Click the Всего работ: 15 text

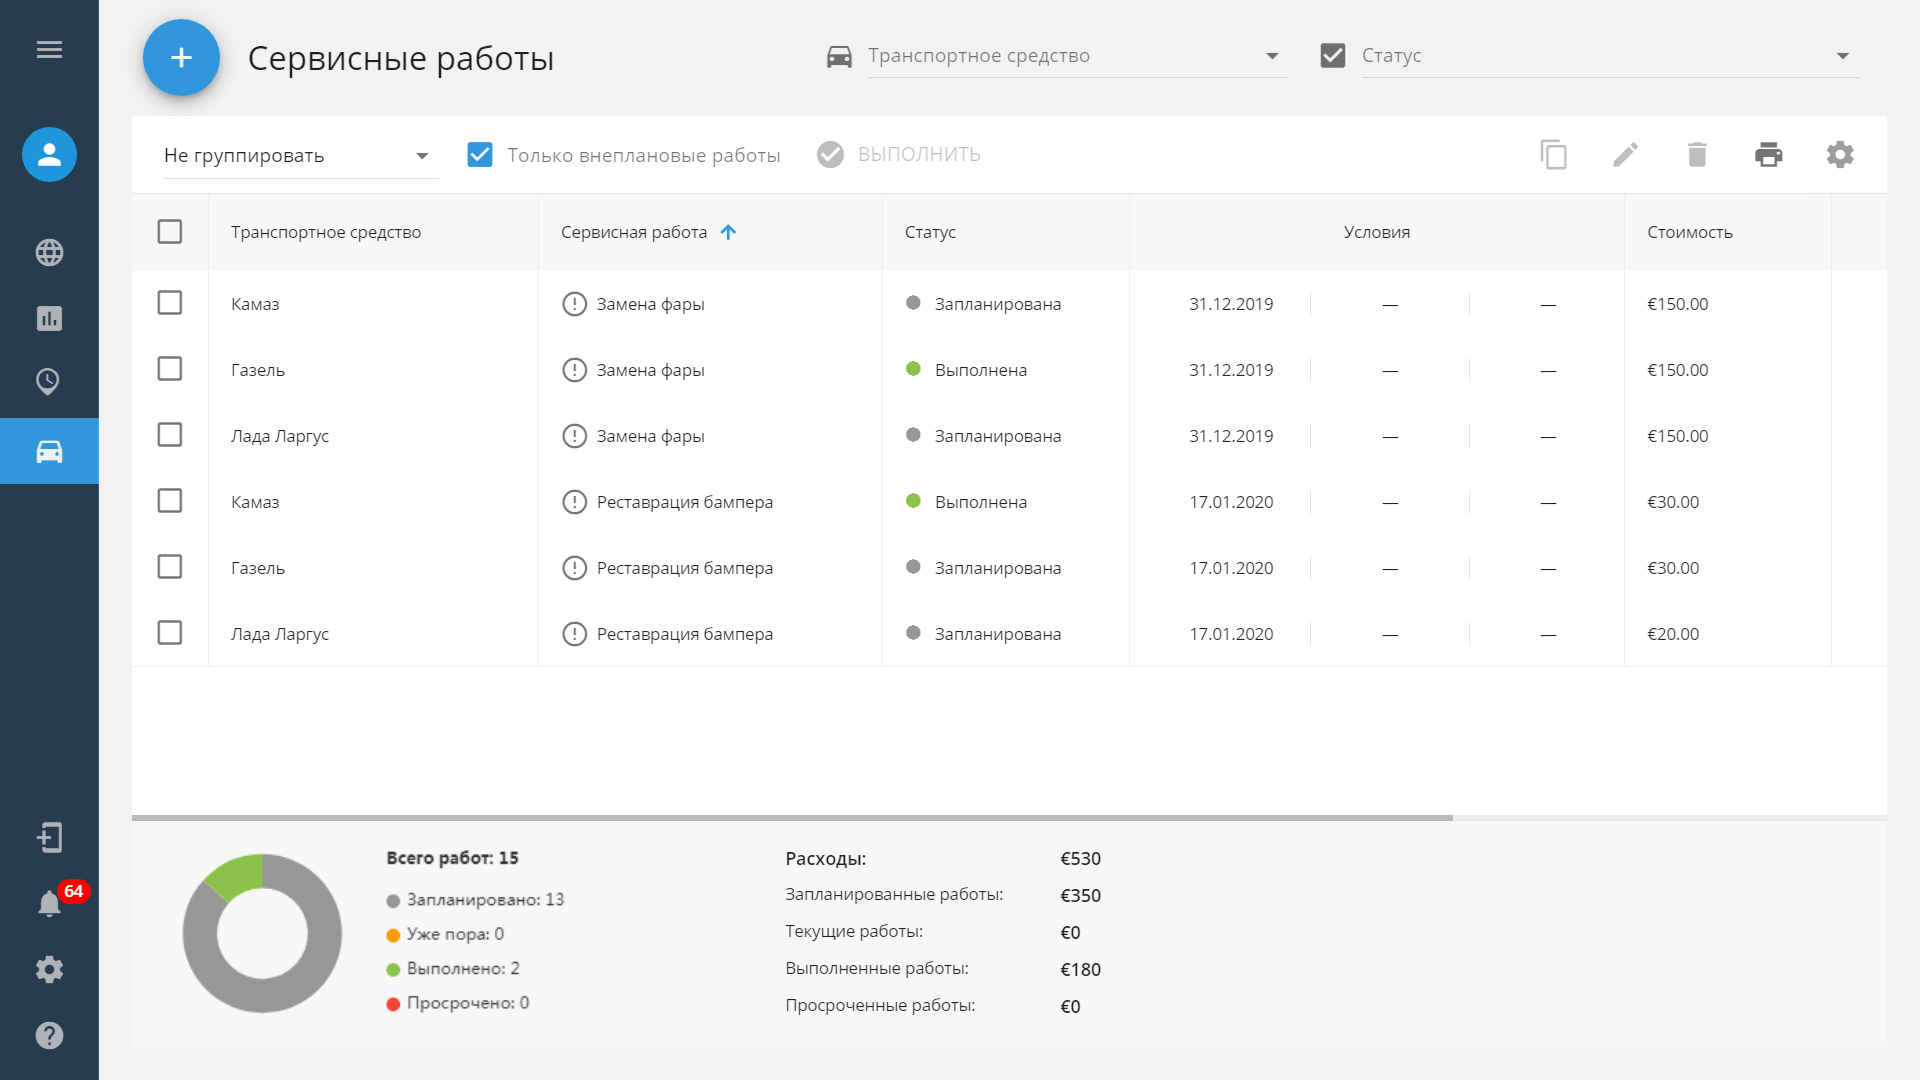coord(452,858)
